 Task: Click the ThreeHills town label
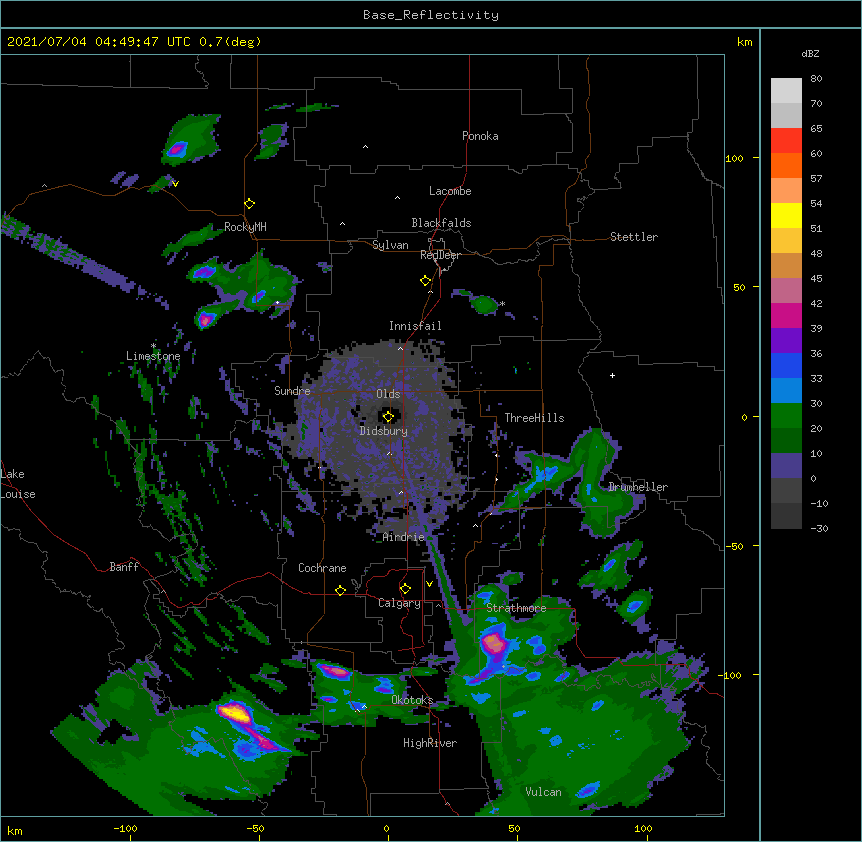pos(534,418)
